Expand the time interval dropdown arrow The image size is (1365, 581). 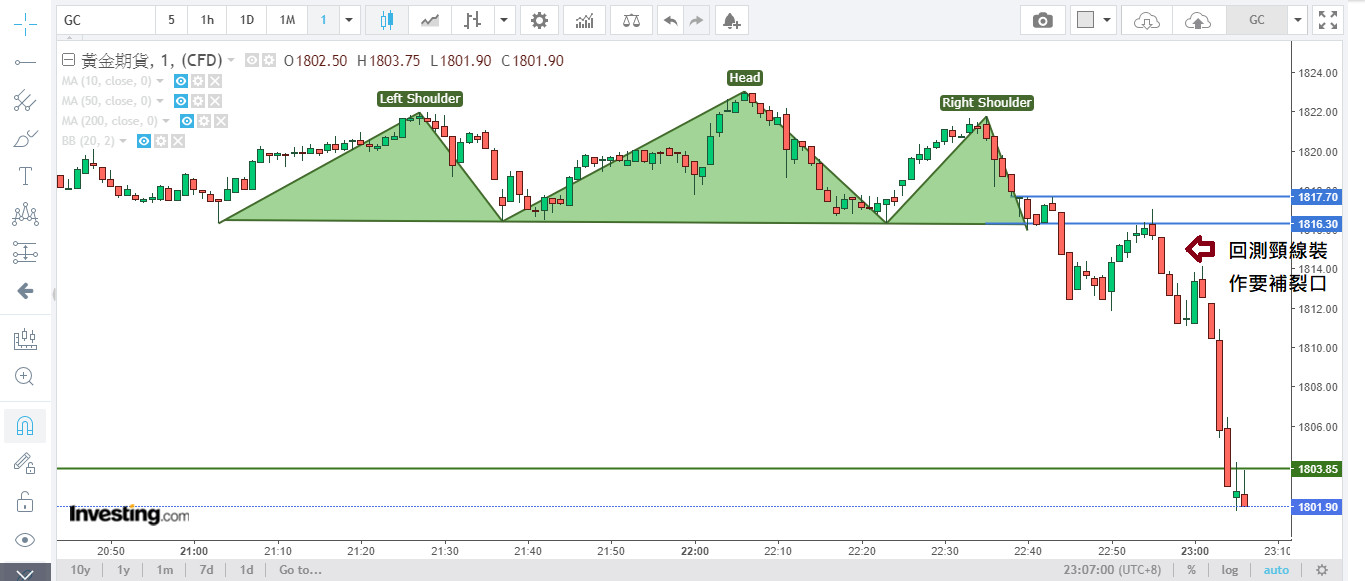coord(348,20)
